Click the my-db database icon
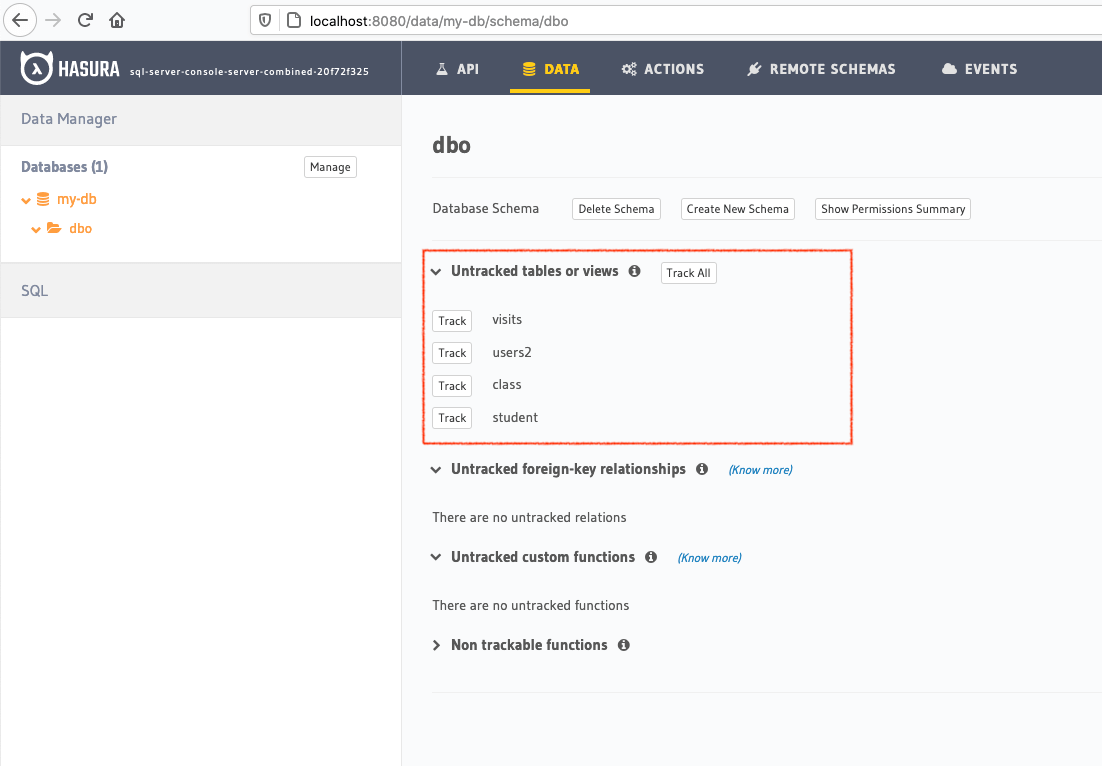1102x766 pixels. pyautogui.click(x=43, y=199)
